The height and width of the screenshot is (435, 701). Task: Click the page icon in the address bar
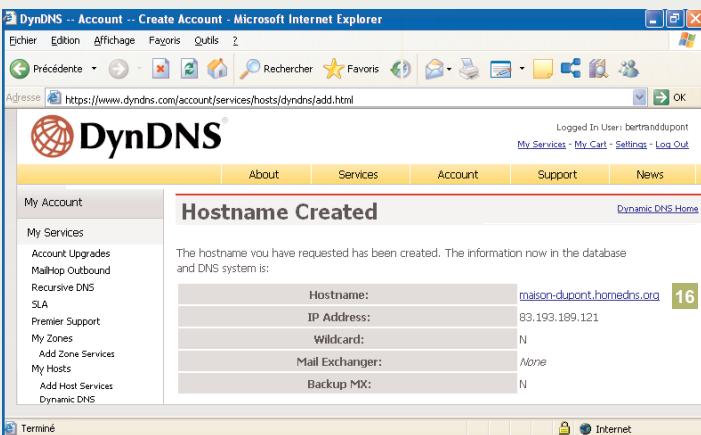click(x=54, y=98)
